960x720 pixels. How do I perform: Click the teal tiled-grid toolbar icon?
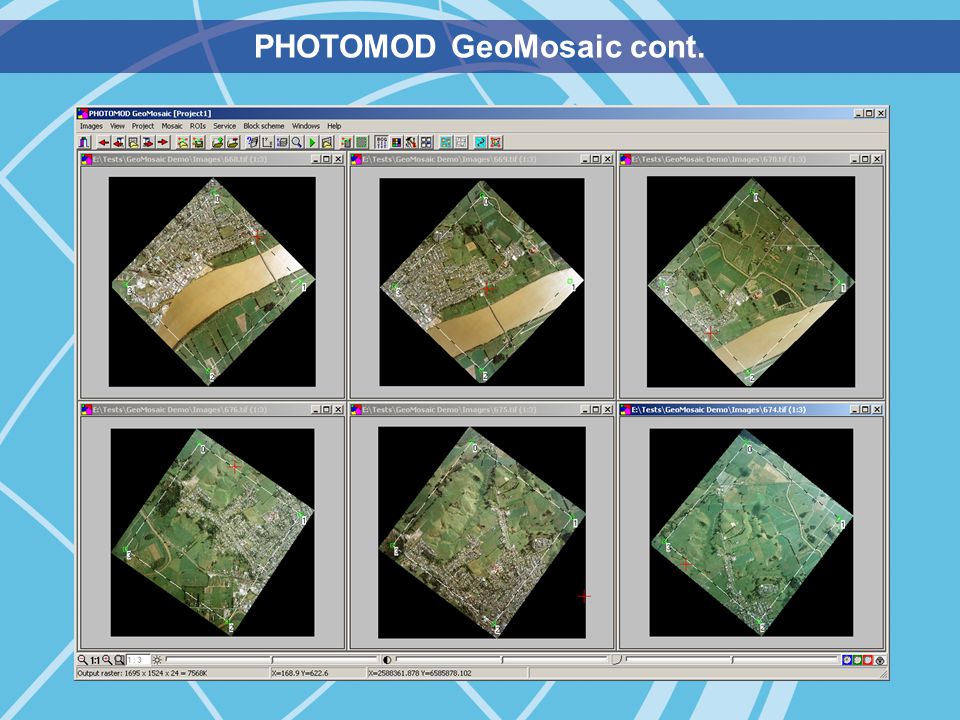coord(446,143)
